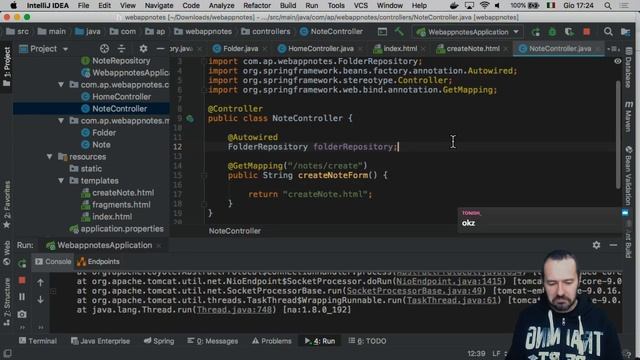Open the Favorites side tool window
640x360 pixels.
(x=7, y=204)
